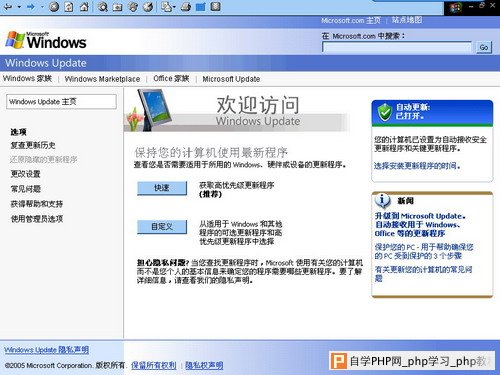
Task: Click the Windows flag throbber icon
Action: 454,8
